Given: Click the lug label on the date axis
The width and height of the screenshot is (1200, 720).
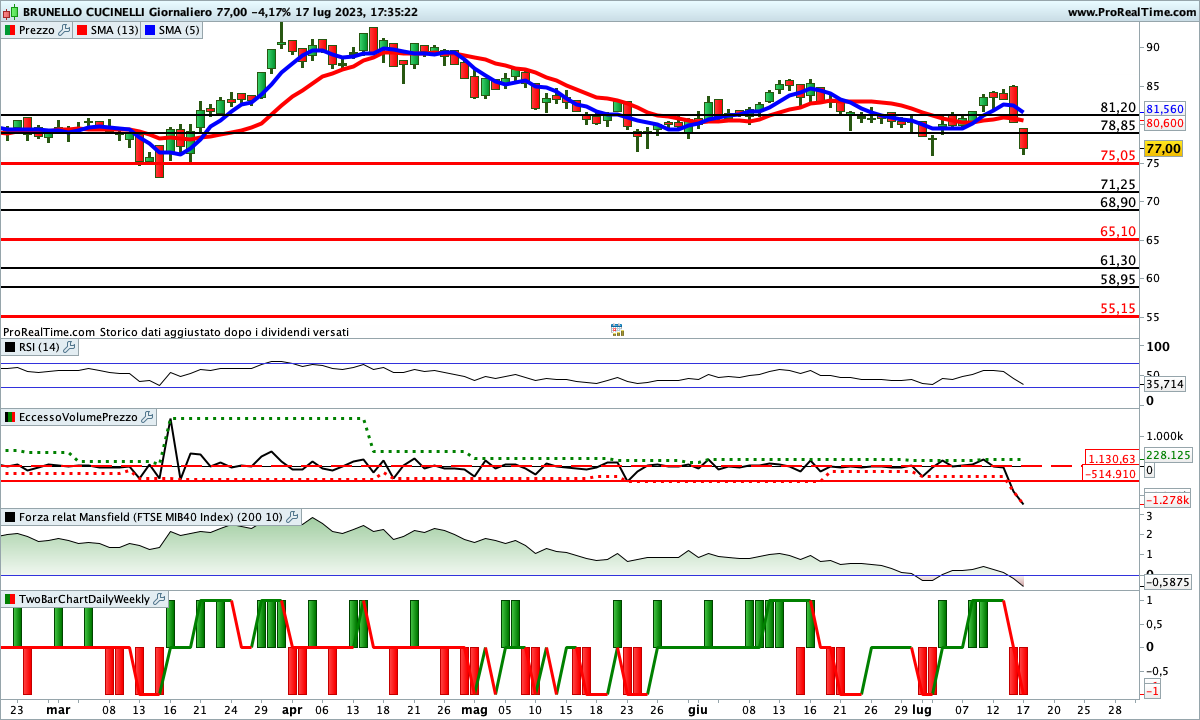Looking at the screenshot, I should pyautogui.click(x=921, y=709).
